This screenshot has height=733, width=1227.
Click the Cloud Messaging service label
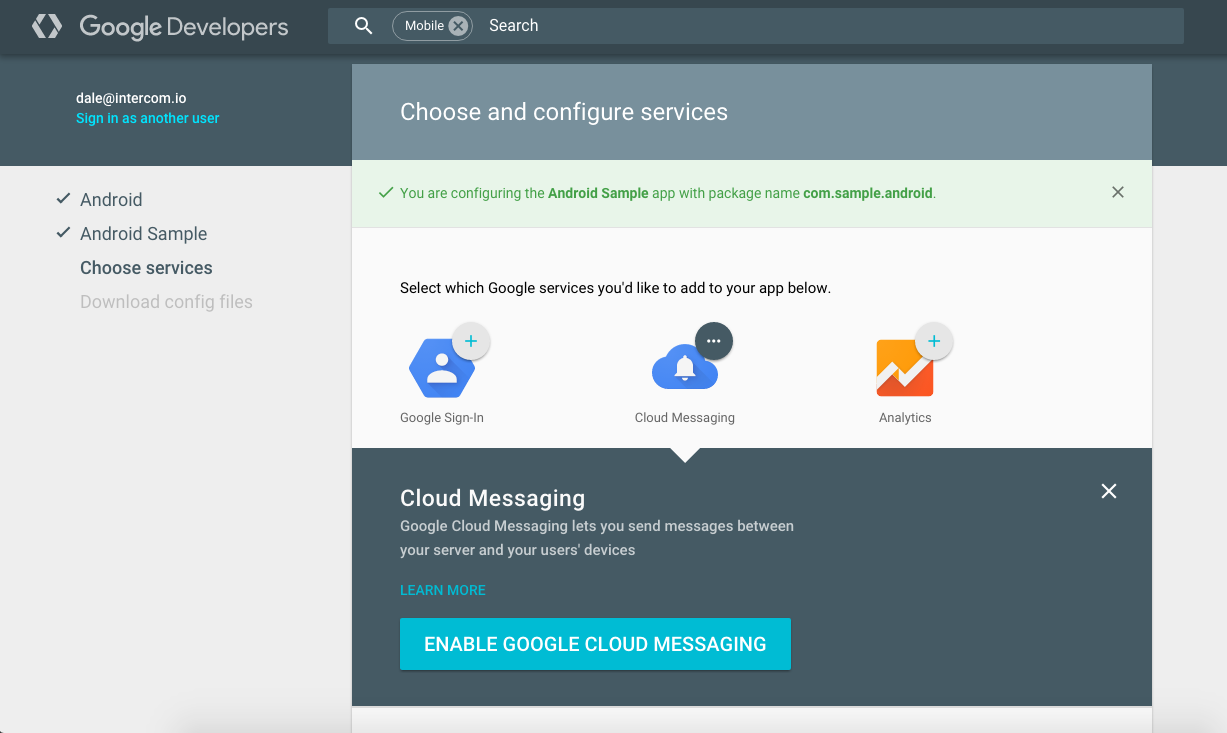click(685, 418)
